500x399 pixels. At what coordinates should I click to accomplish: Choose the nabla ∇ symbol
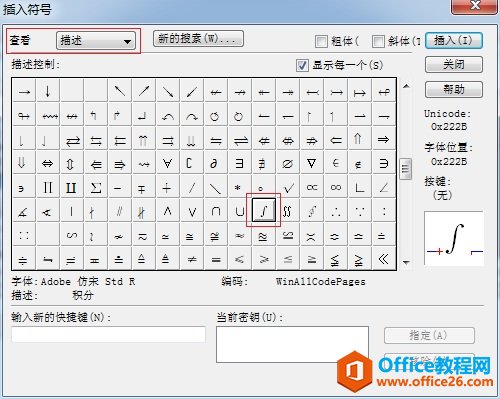(312, 163)
